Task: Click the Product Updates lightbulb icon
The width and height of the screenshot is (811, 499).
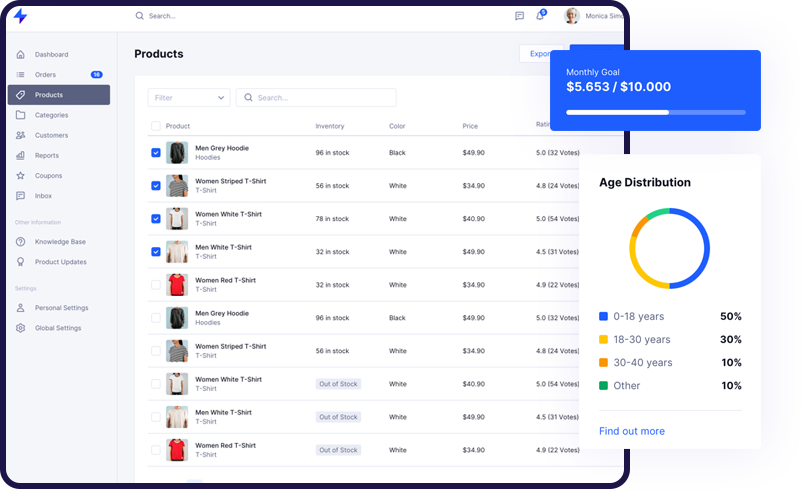Action: 21,262
